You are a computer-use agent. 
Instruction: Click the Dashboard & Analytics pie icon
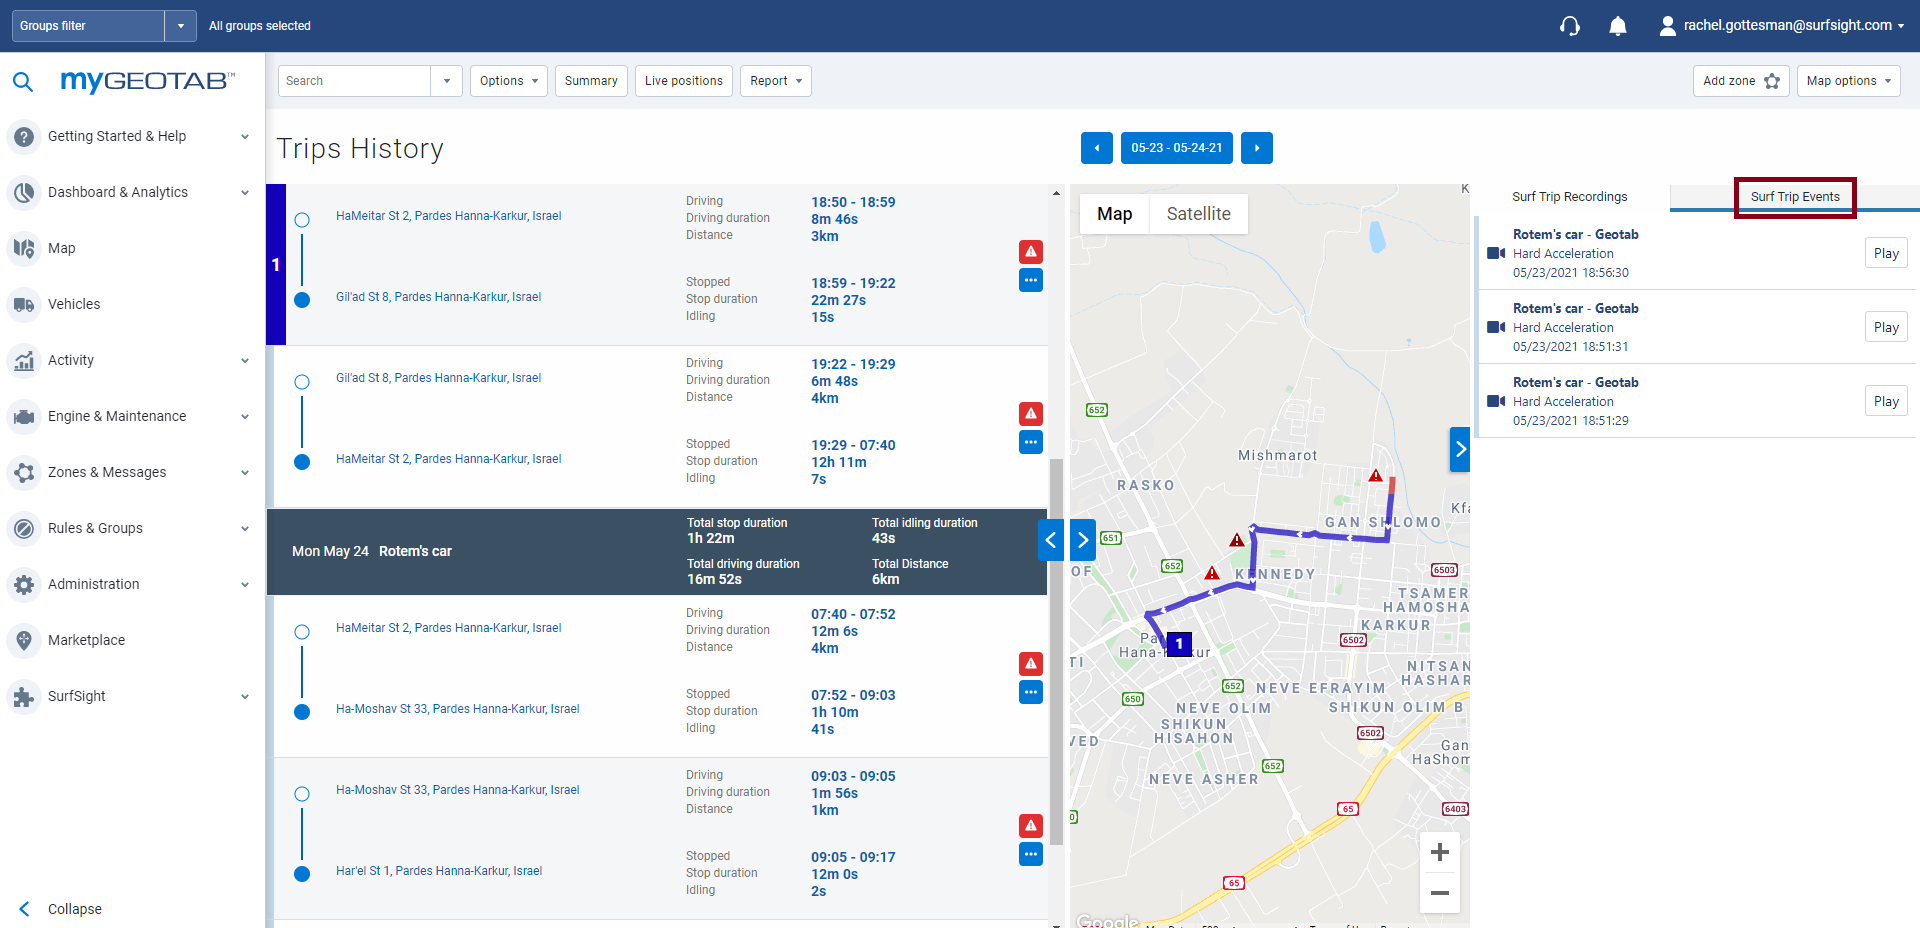pyautogui.click(x=24, y=192)
